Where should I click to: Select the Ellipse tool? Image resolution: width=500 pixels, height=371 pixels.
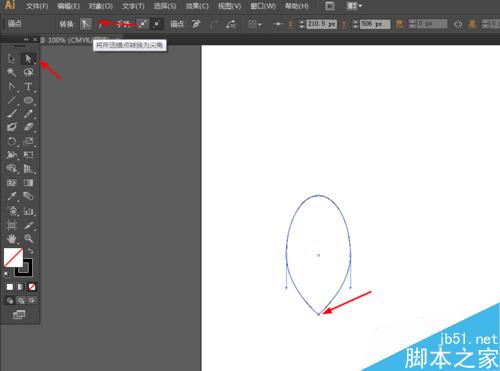pos(28,100)
